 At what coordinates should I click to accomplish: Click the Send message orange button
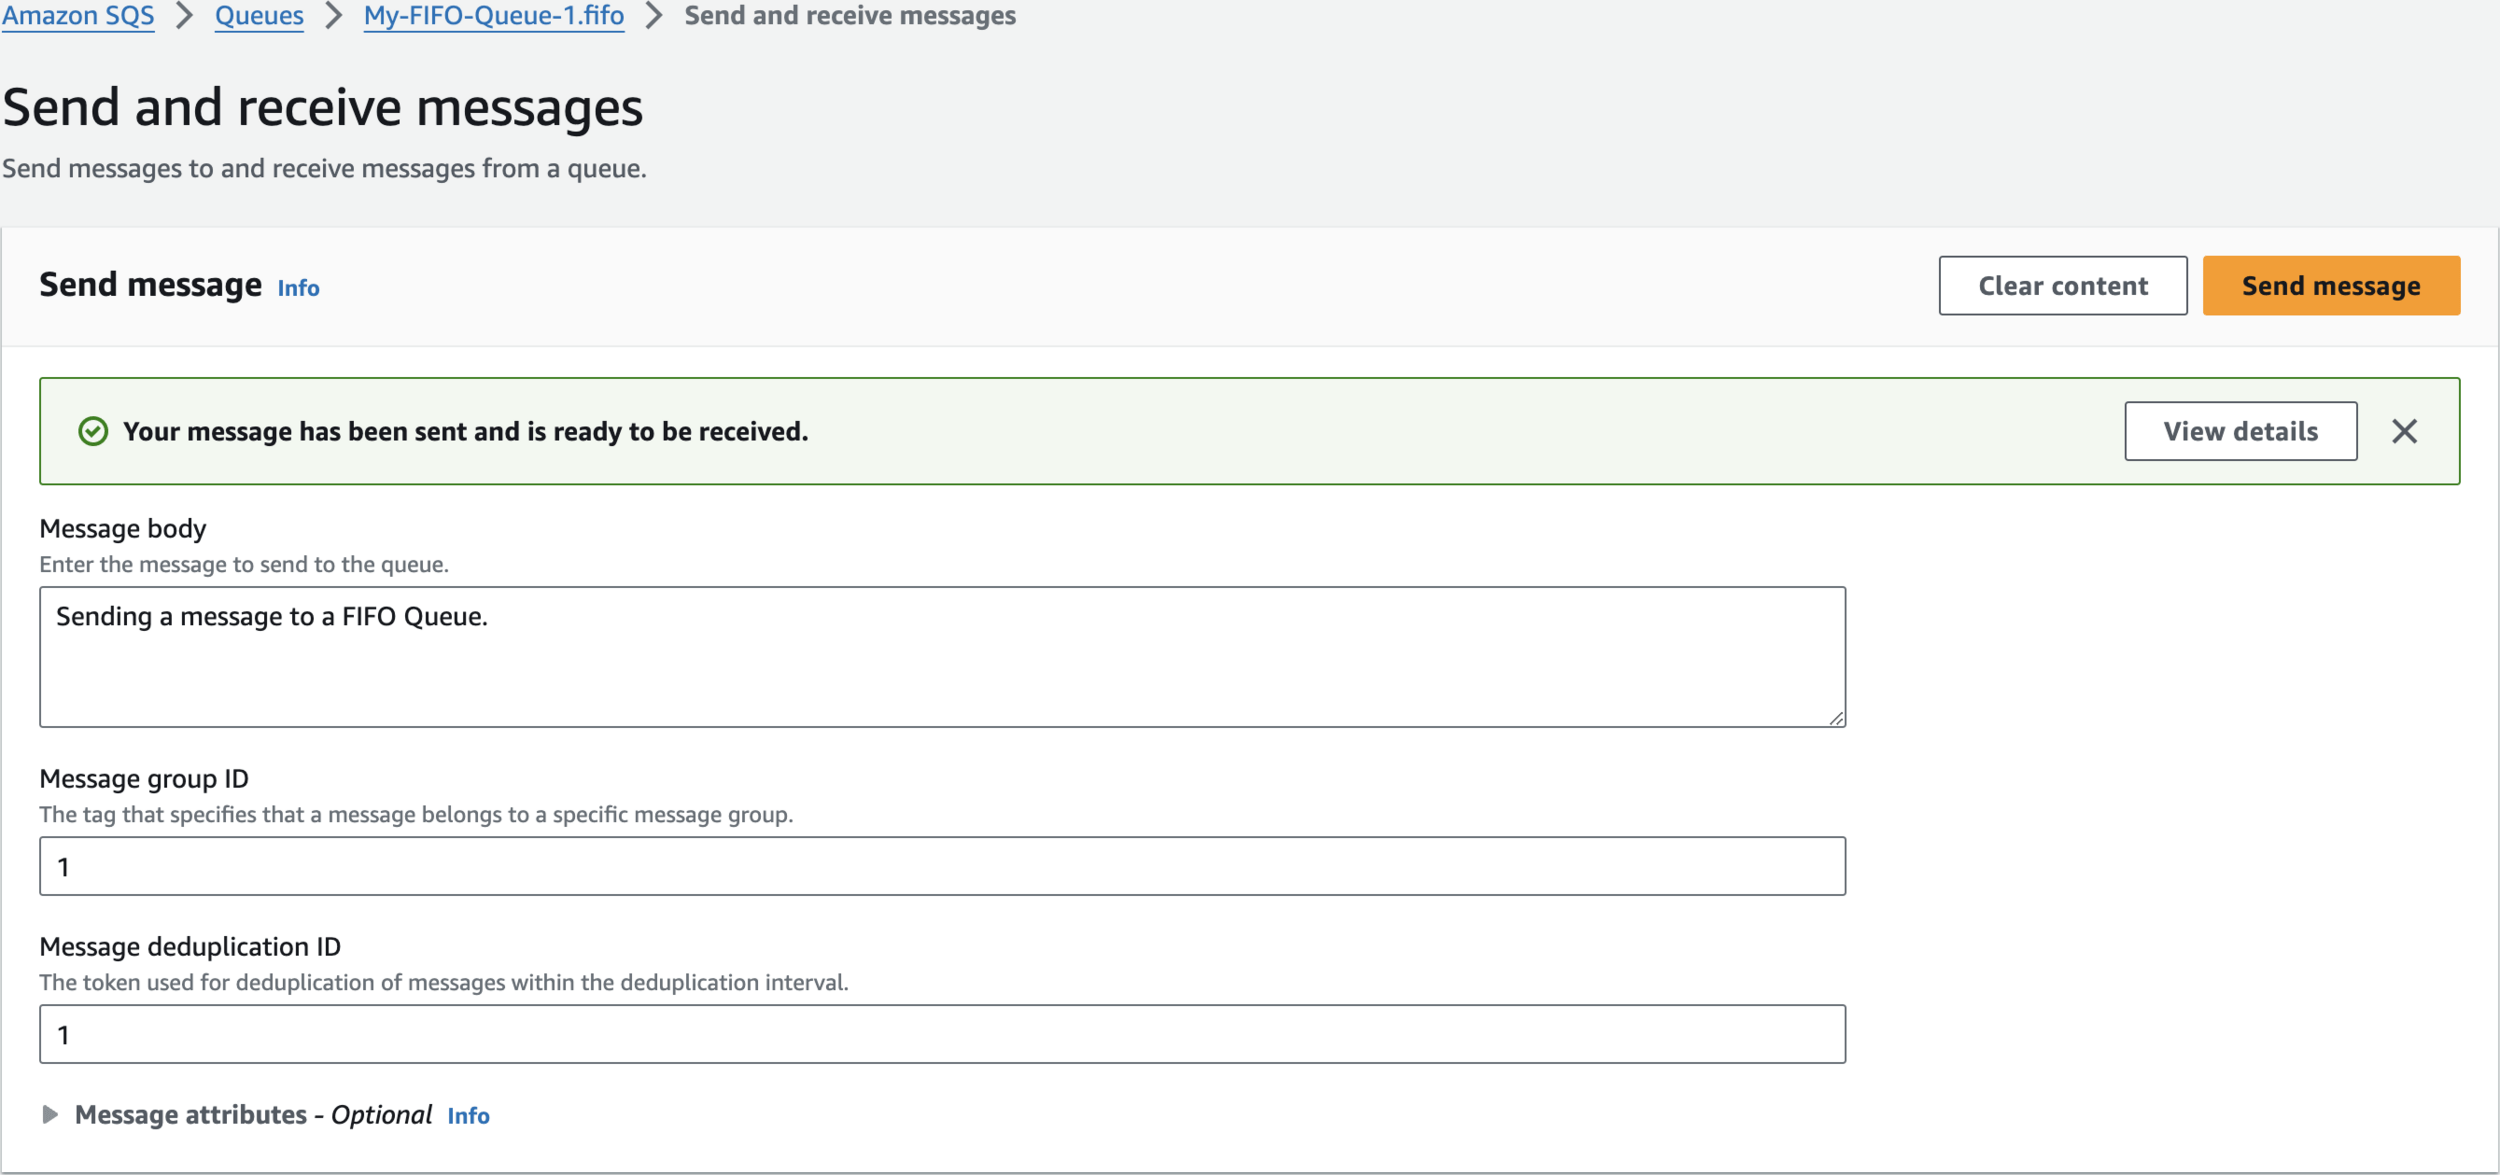tap(2330, 286)
